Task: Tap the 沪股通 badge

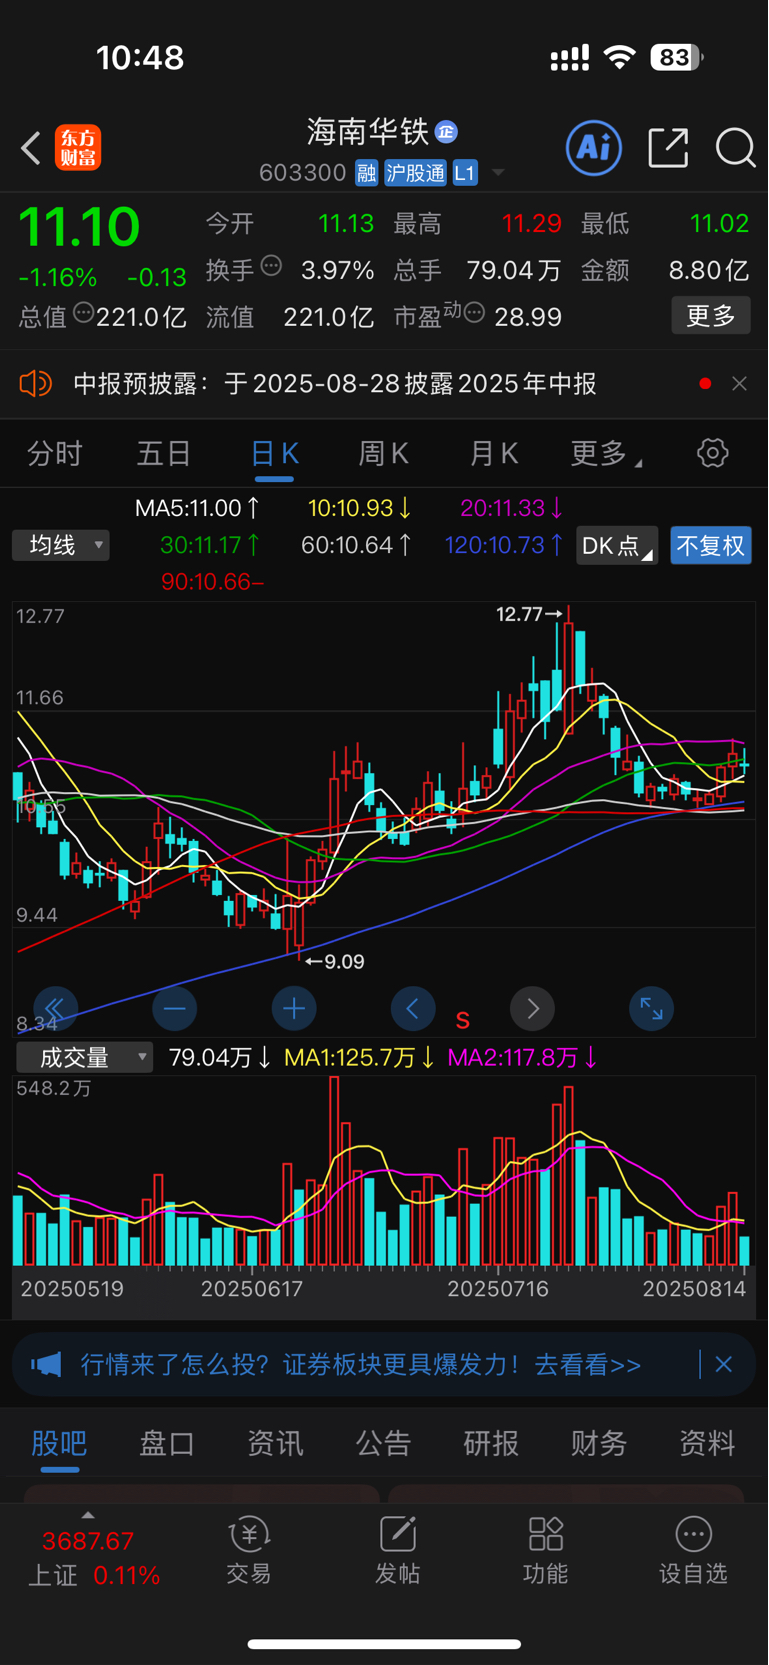Action: click(415, 173)
